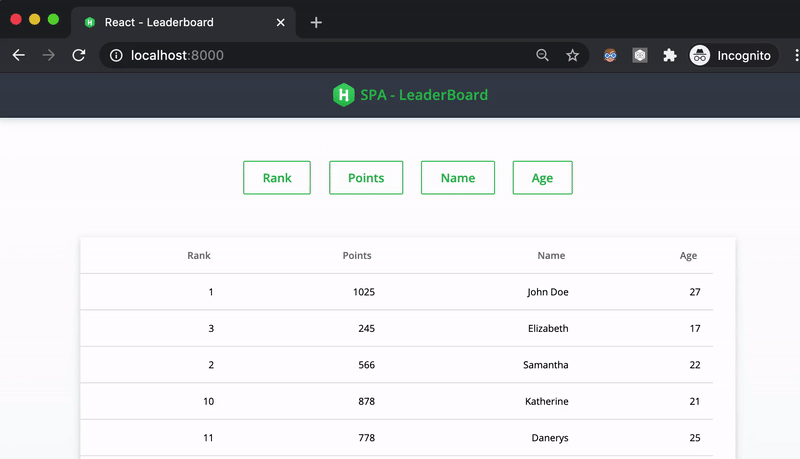Open the Extensions puzzle piece icon

669,56
